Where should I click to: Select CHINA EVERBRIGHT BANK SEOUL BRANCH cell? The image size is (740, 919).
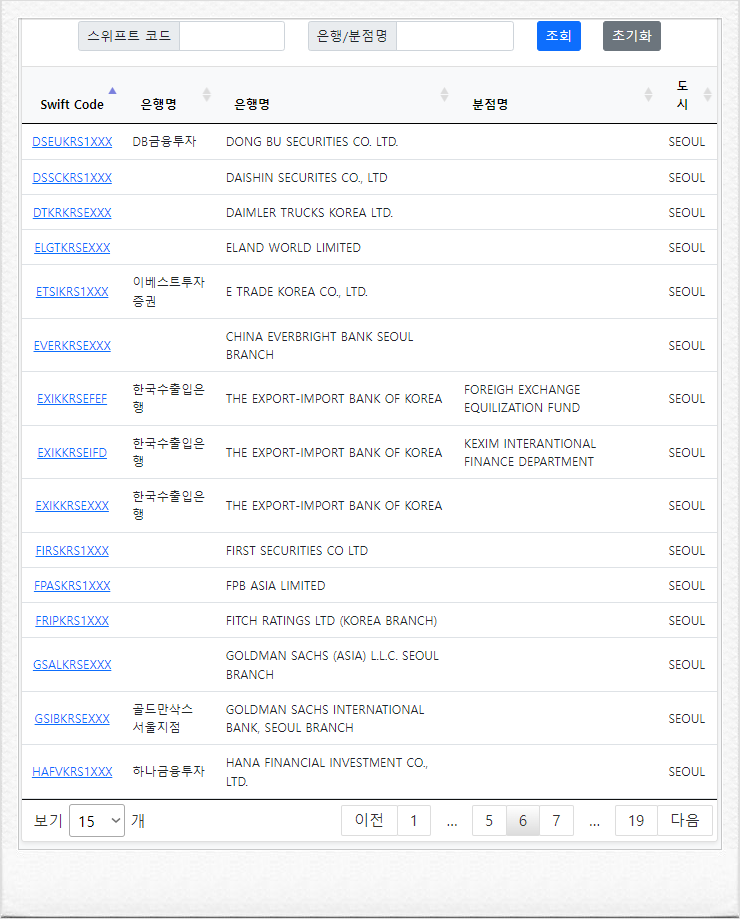pos(320,346)
